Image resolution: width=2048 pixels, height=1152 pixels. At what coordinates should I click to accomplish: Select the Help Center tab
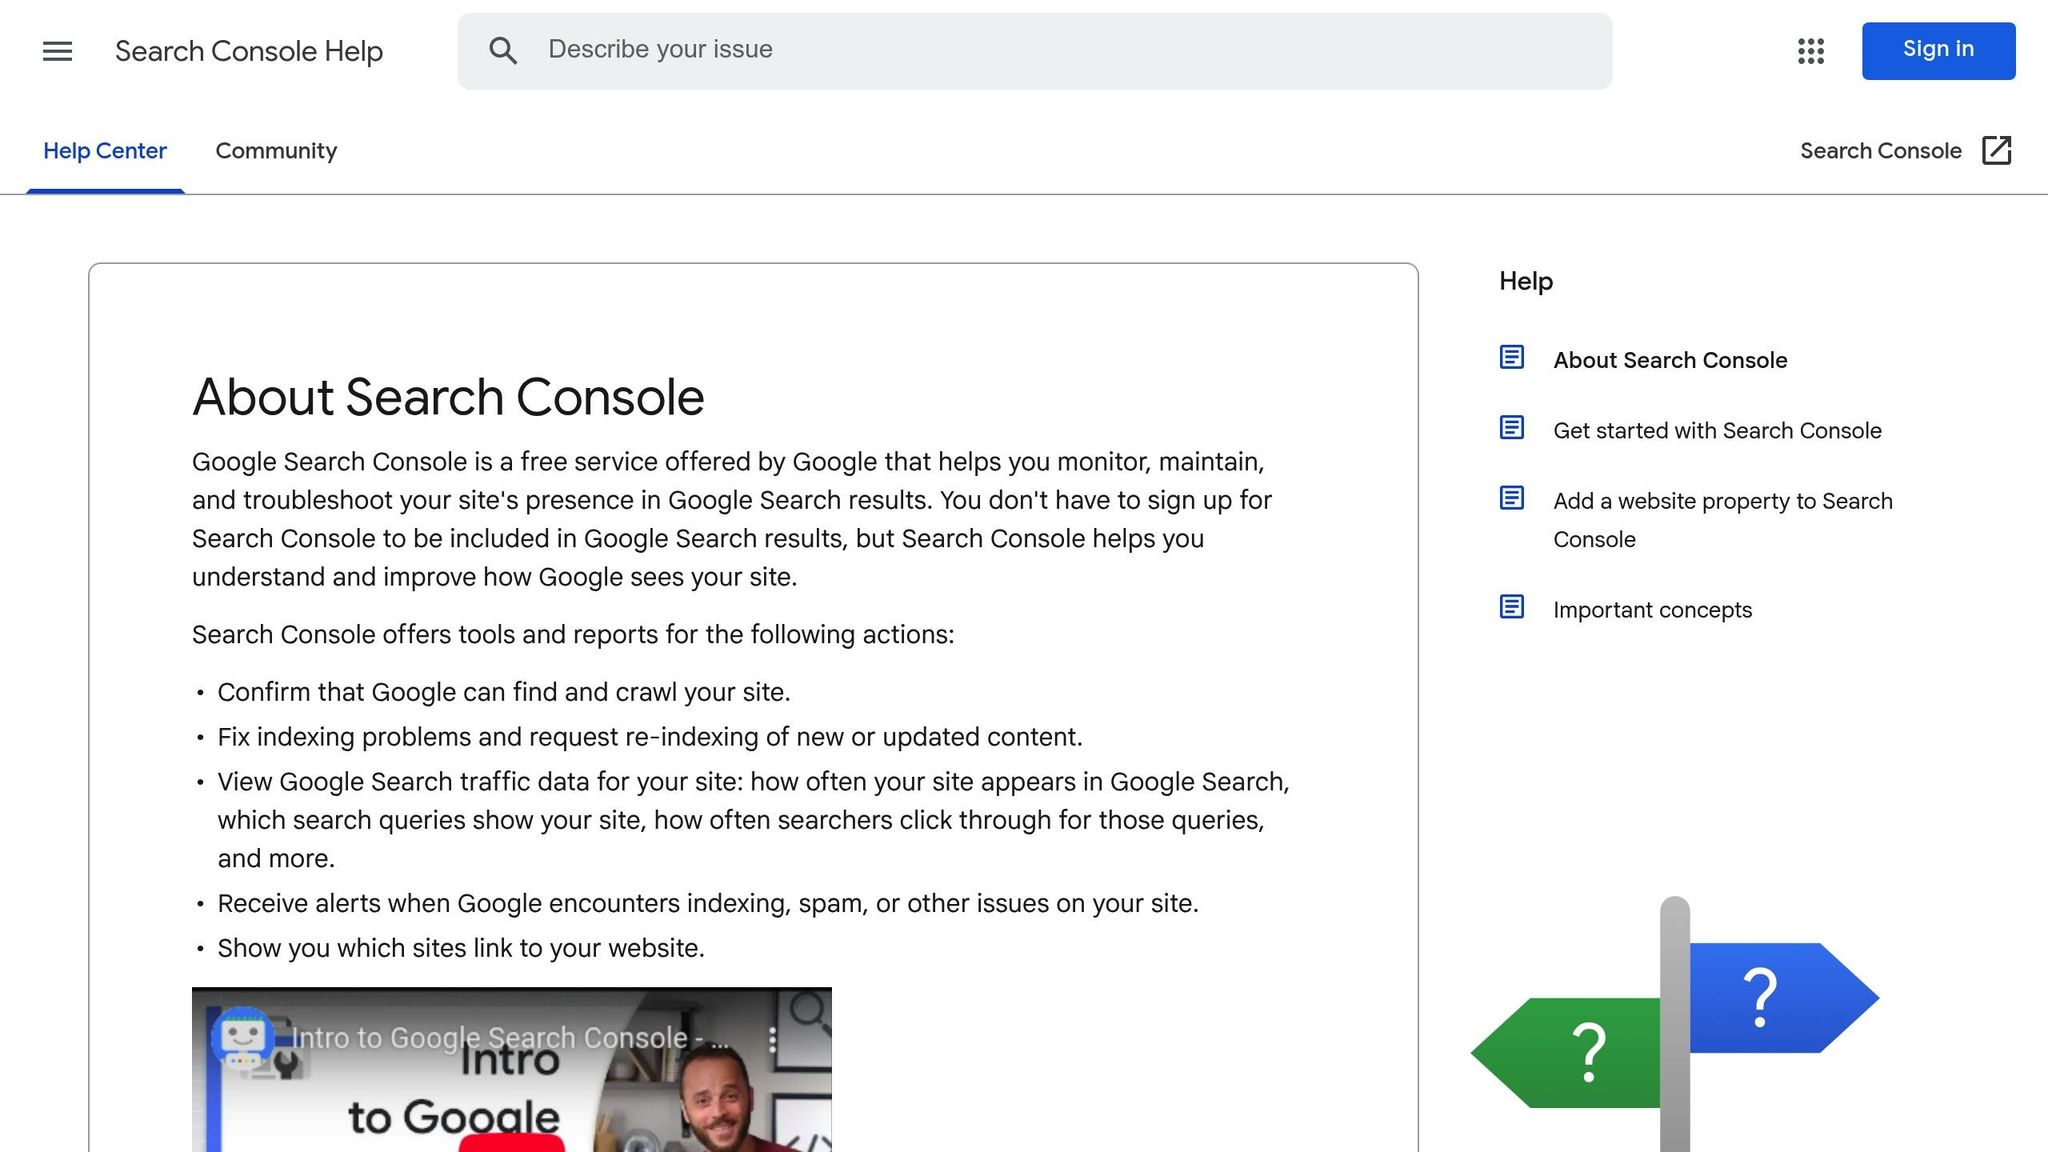point(105,150)
